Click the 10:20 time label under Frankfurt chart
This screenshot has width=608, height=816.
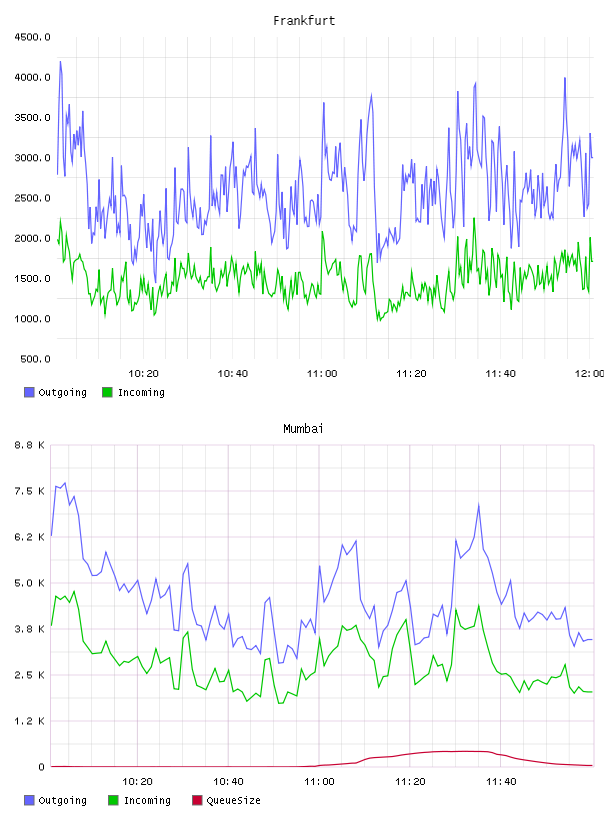[x=143, y=374]
